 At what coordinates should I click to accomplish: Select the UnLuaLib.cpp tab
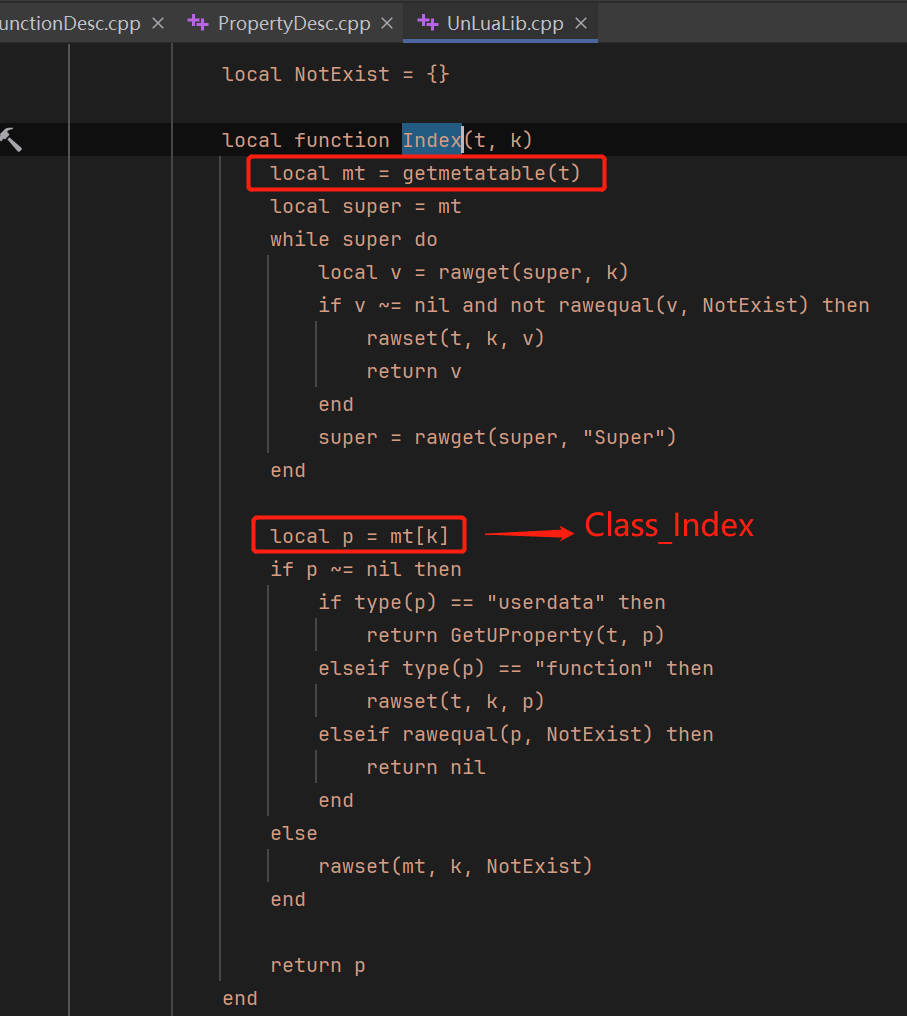tap(505, 22)
